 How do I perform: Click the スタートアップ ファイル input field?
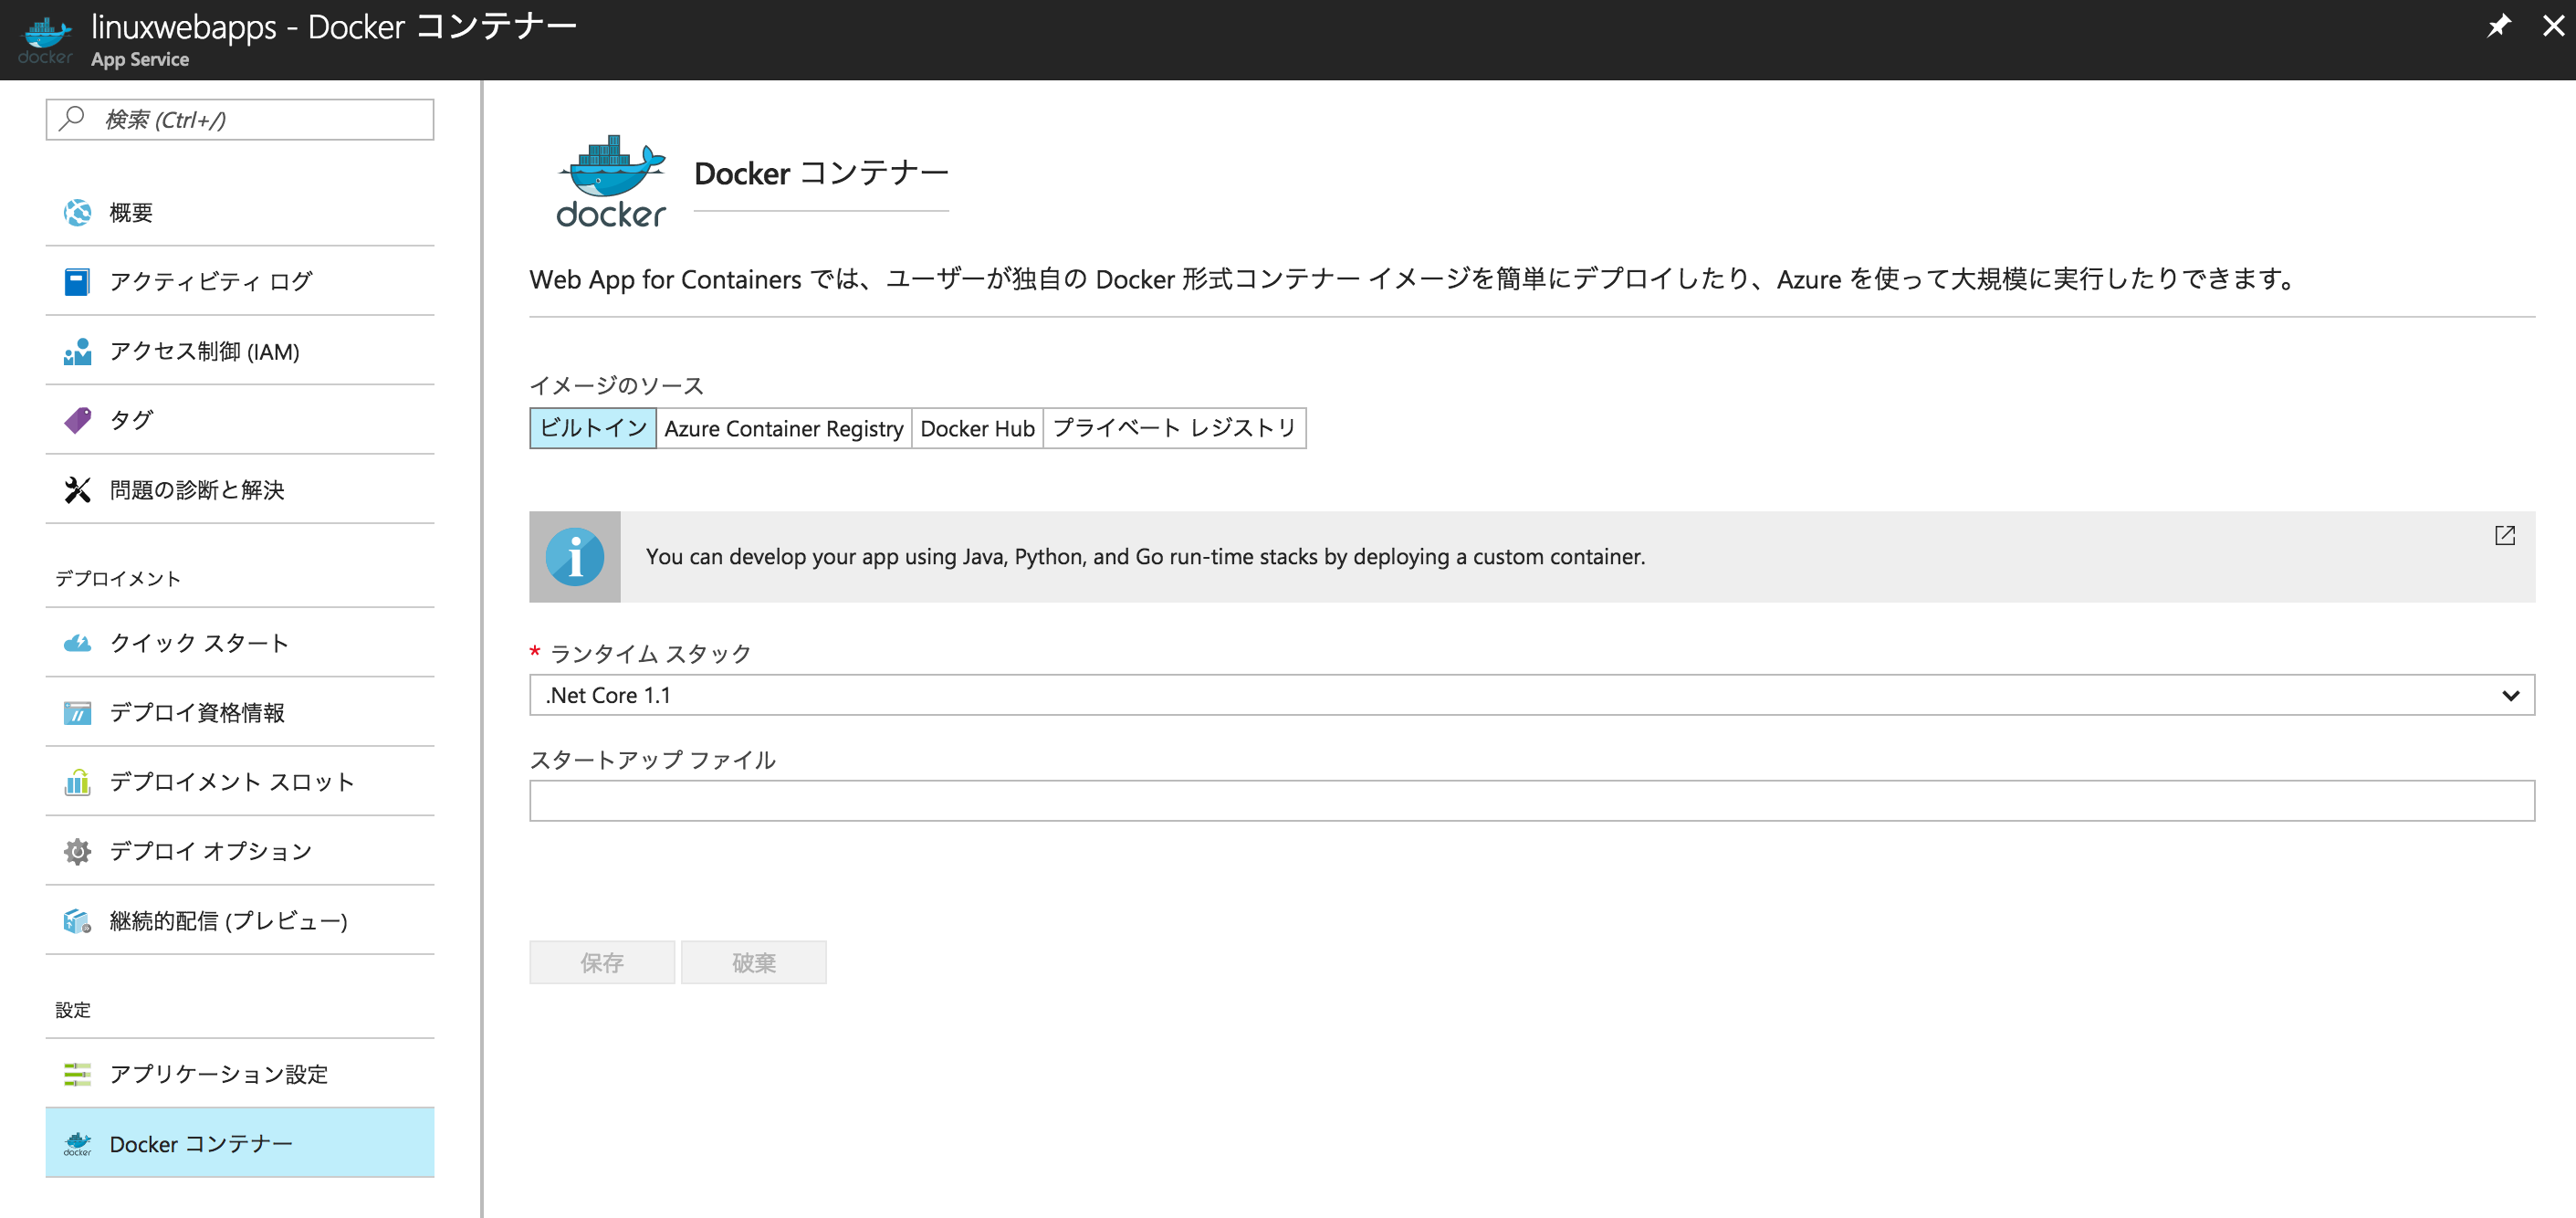(x=1532, y=801)
